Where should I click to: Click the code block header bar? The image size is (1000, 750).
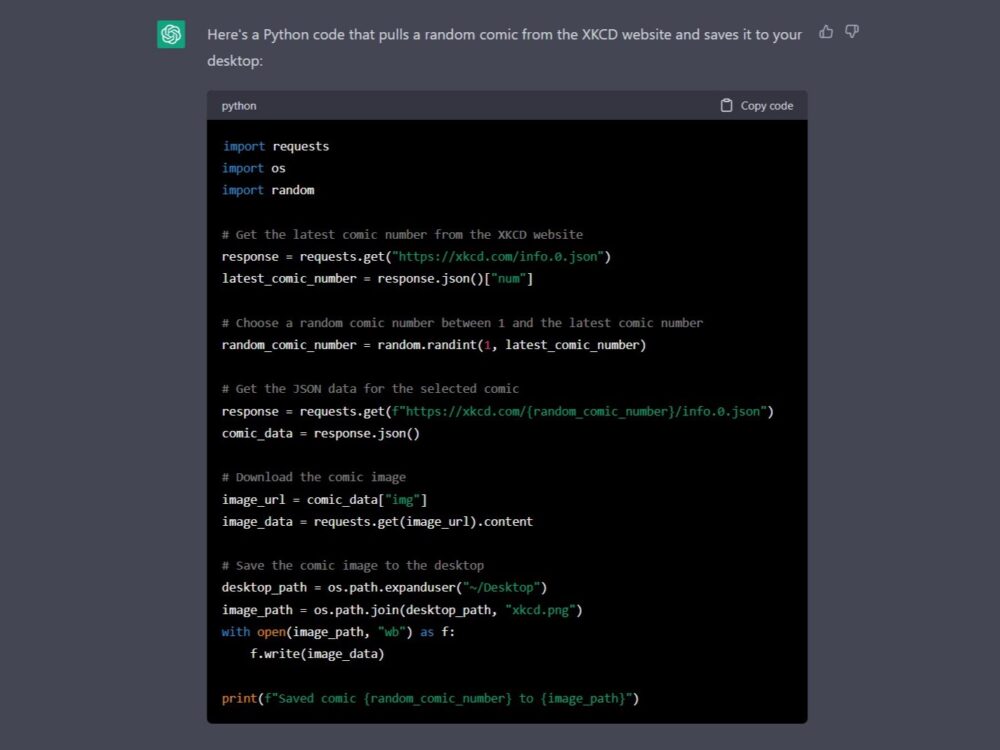[500, 105]
